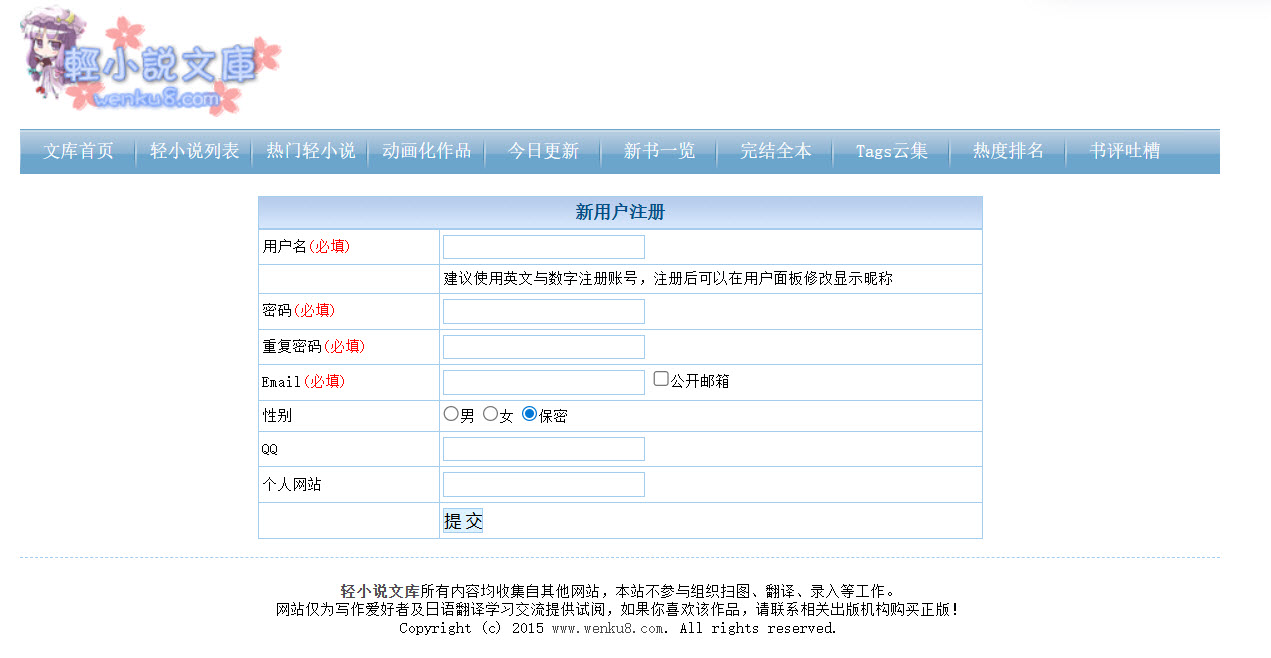Open the Tags云集 page
Image resolution: width=1271 pixels, height=658 pixels.
click(892, 151)
